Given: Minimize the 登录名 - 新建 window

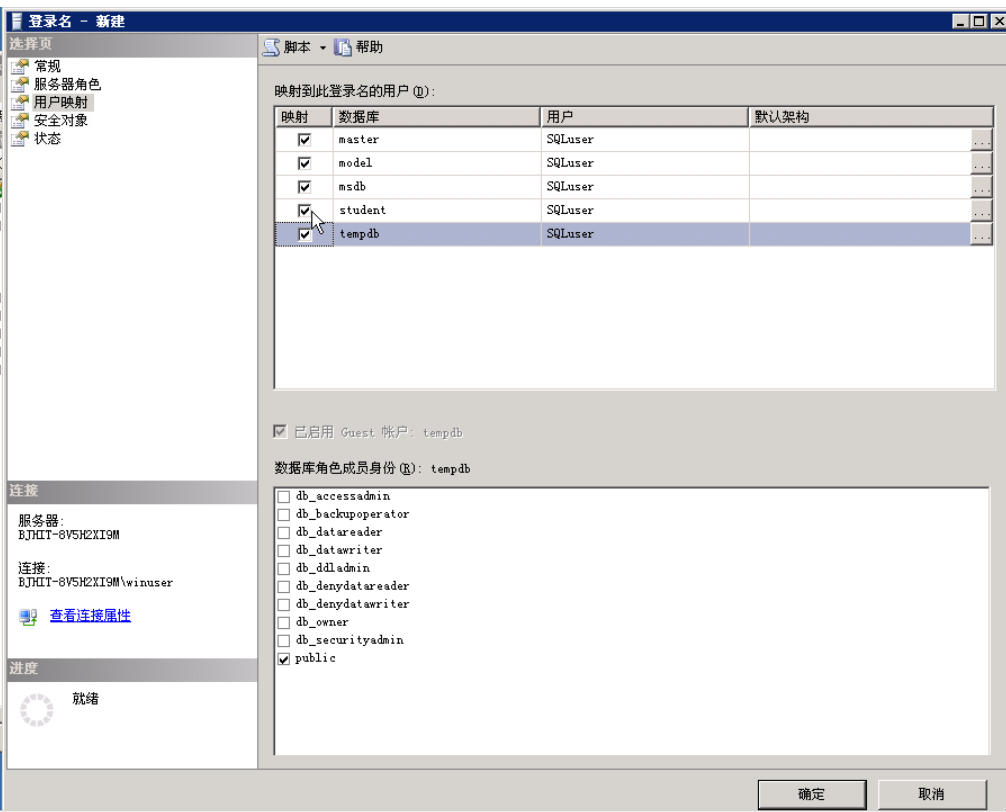Looking at the screenshot, I should coord(960,21).
